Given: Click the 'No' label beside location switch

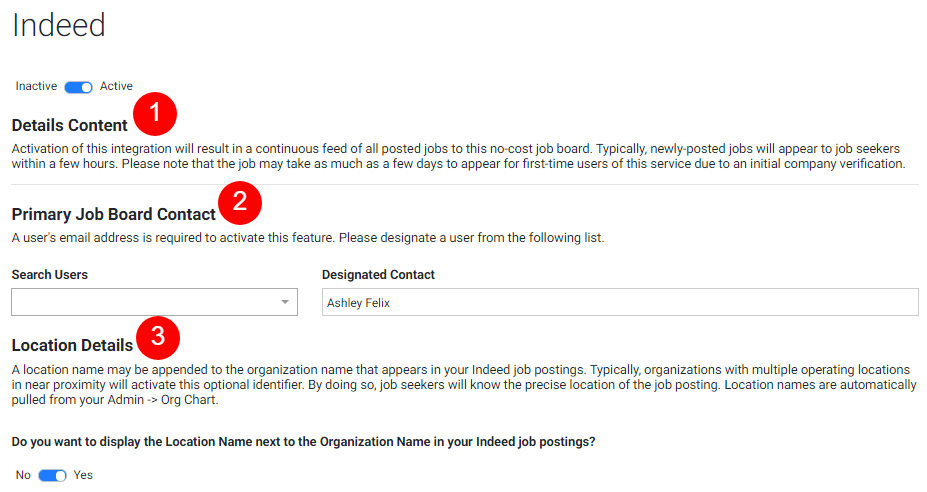Looking at the screenshot, I should pos(23,475).
